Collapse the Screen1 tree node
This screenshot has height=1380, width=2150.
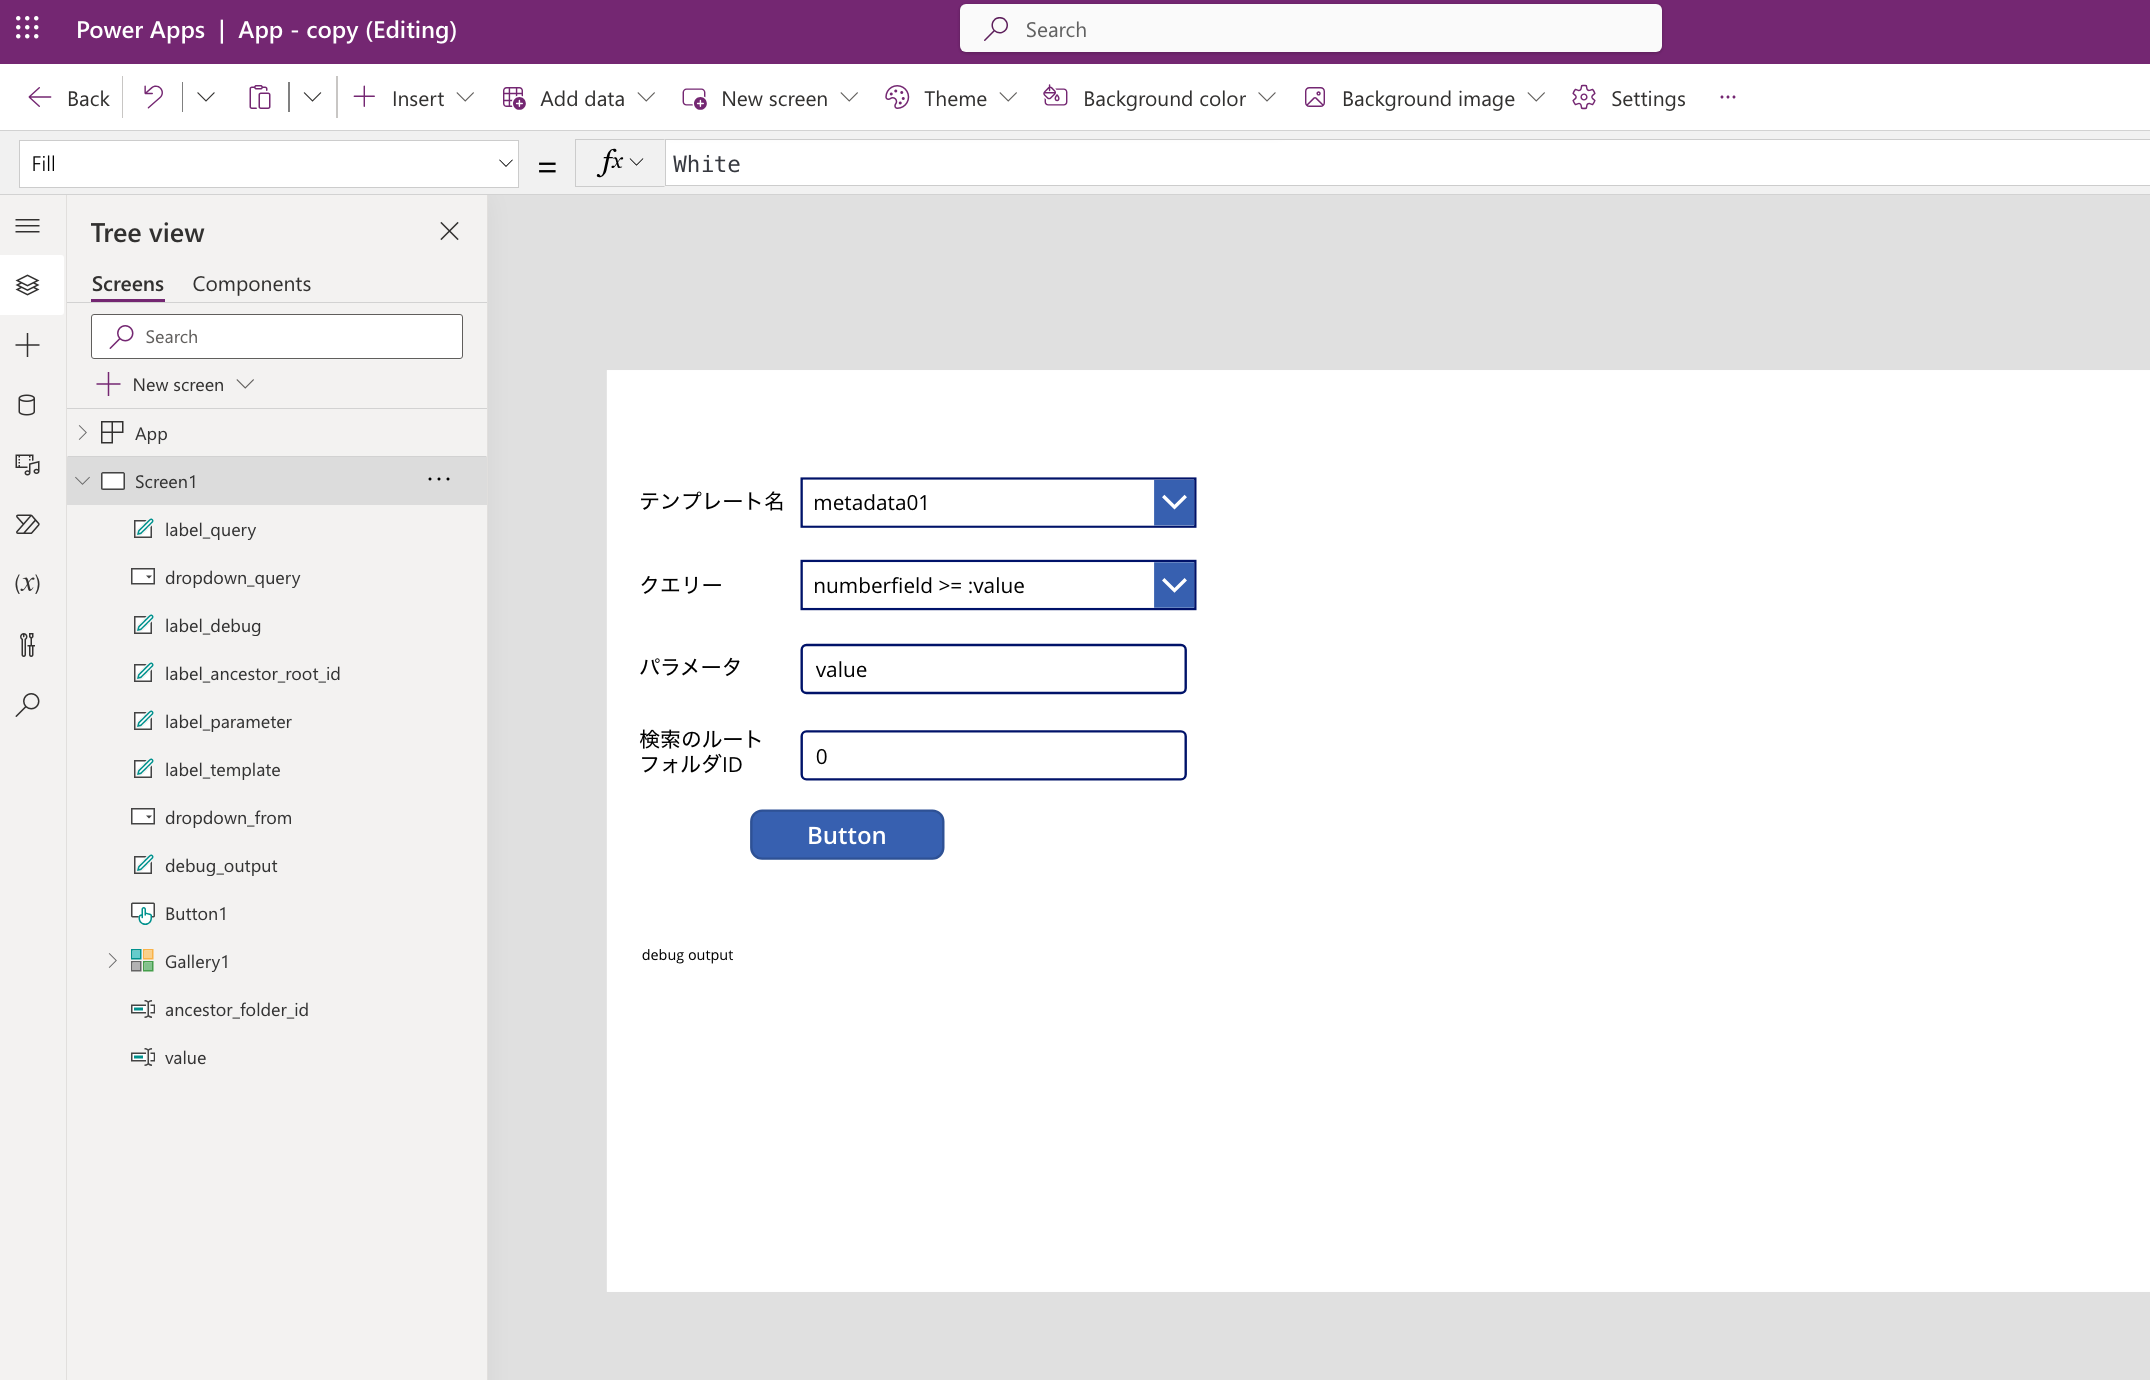[x=83, y=481]
